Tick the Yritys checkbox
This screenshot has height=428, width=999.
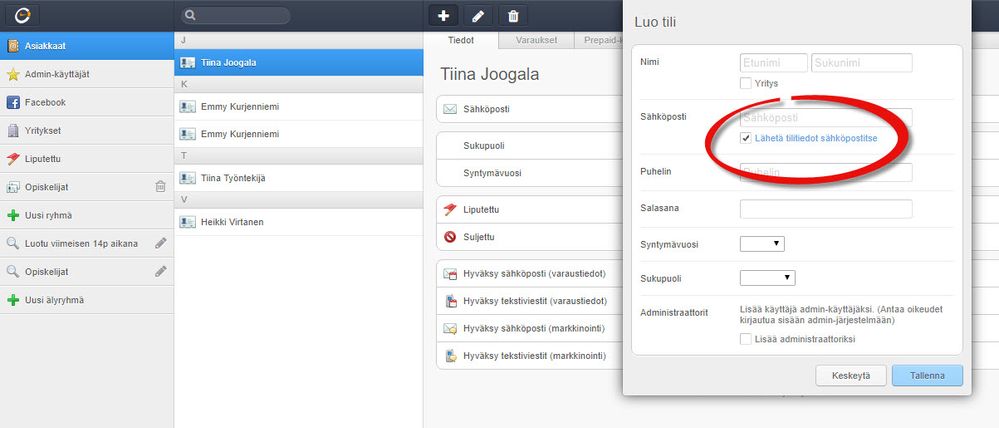click(x=745, y=83)
